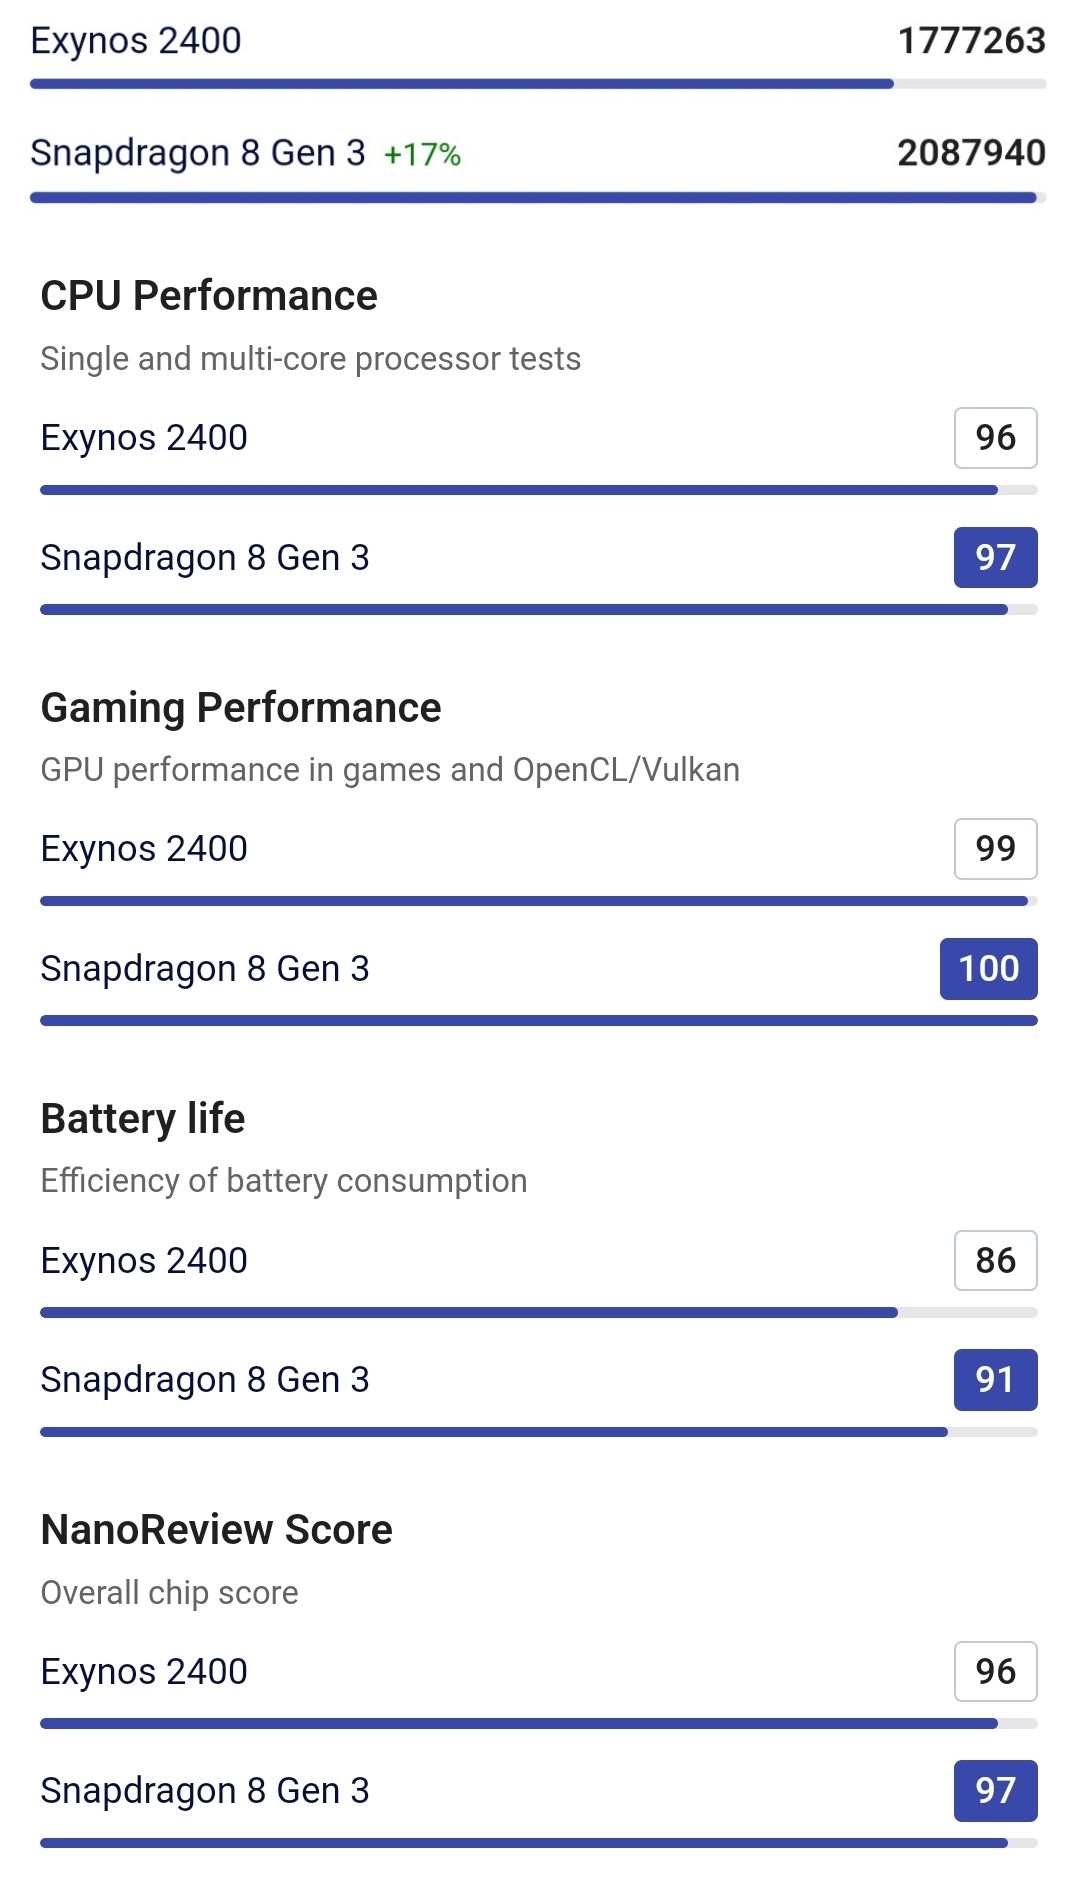Click Snapdragon's overall NanoReview score badge 97
Viewport: 1080px width, 1889px height.
point(995,1791)
